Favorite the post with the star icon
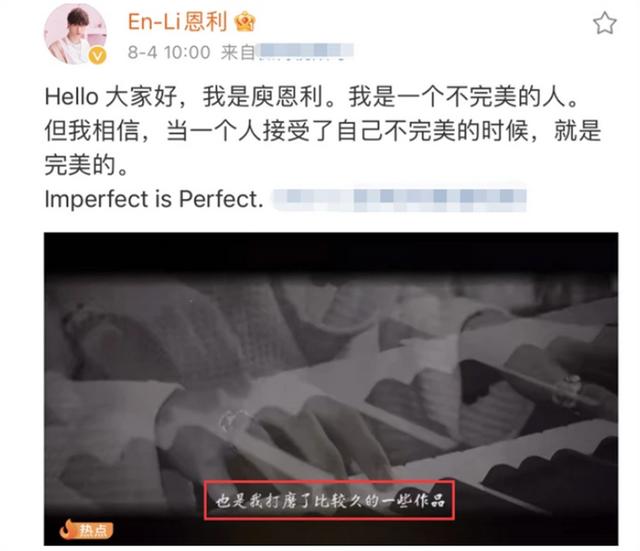 tap(604, 23)
